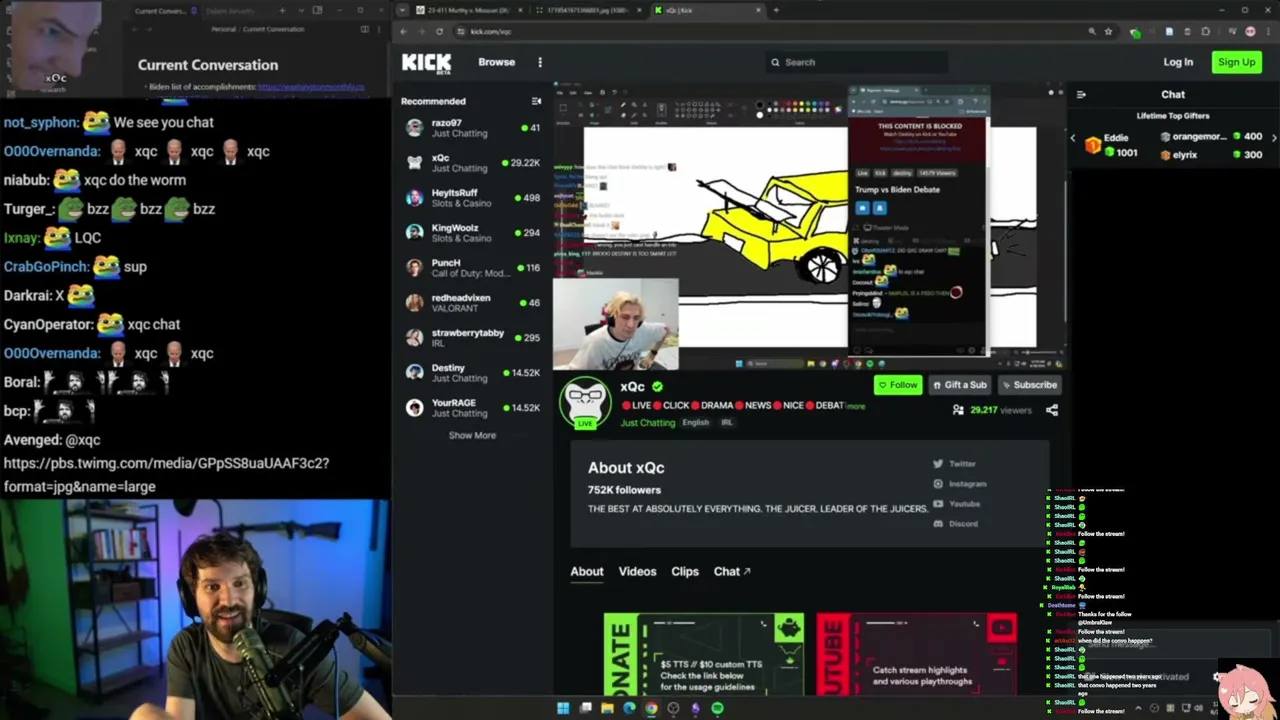This screenshot has height=720, width=1280.
Task: Open the YouTube highlights panel image
Action: pos(917,654)
